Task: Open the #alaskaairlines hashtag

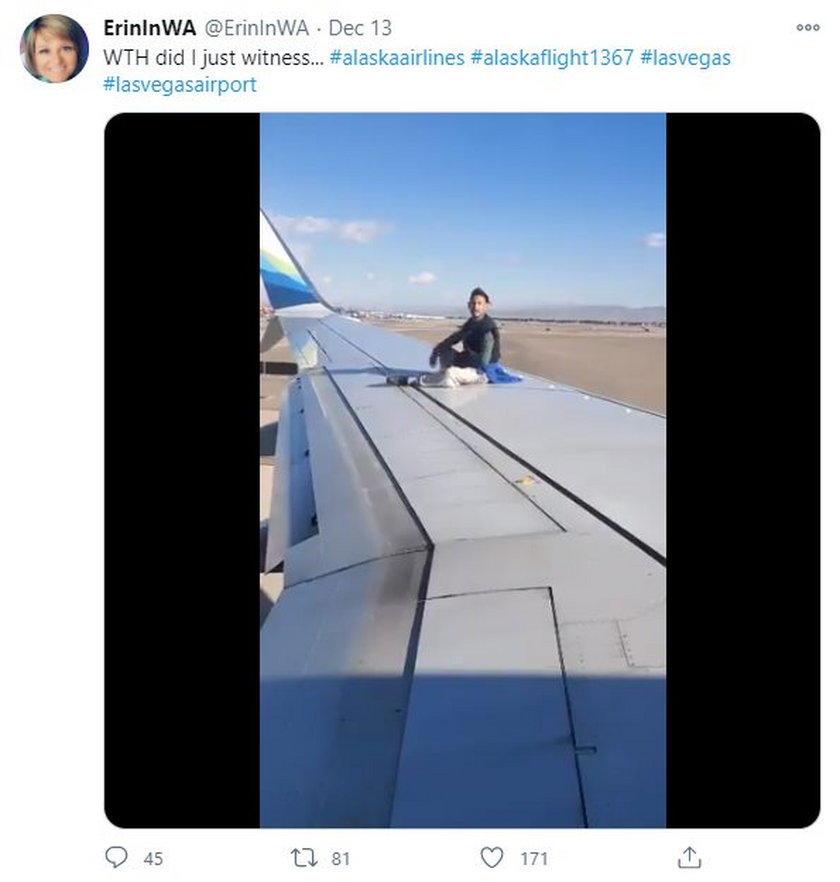Action: pyautogui.click(x=397, y=57)
